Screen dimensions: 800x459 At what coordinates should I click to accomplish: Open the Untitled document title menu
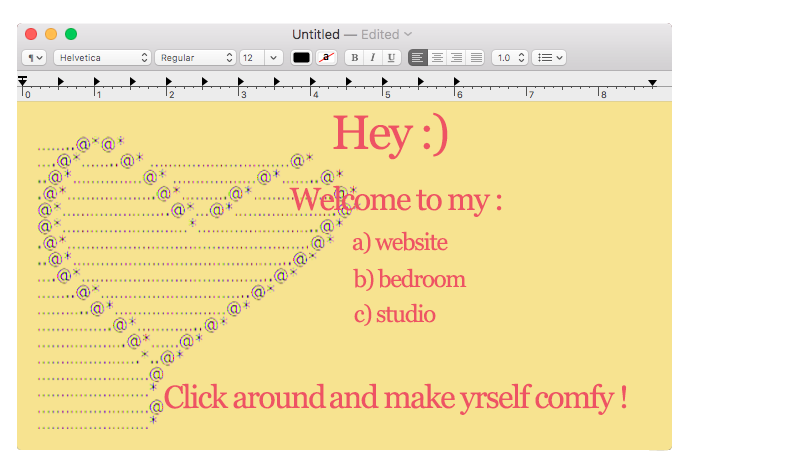(x=315, y=34)
